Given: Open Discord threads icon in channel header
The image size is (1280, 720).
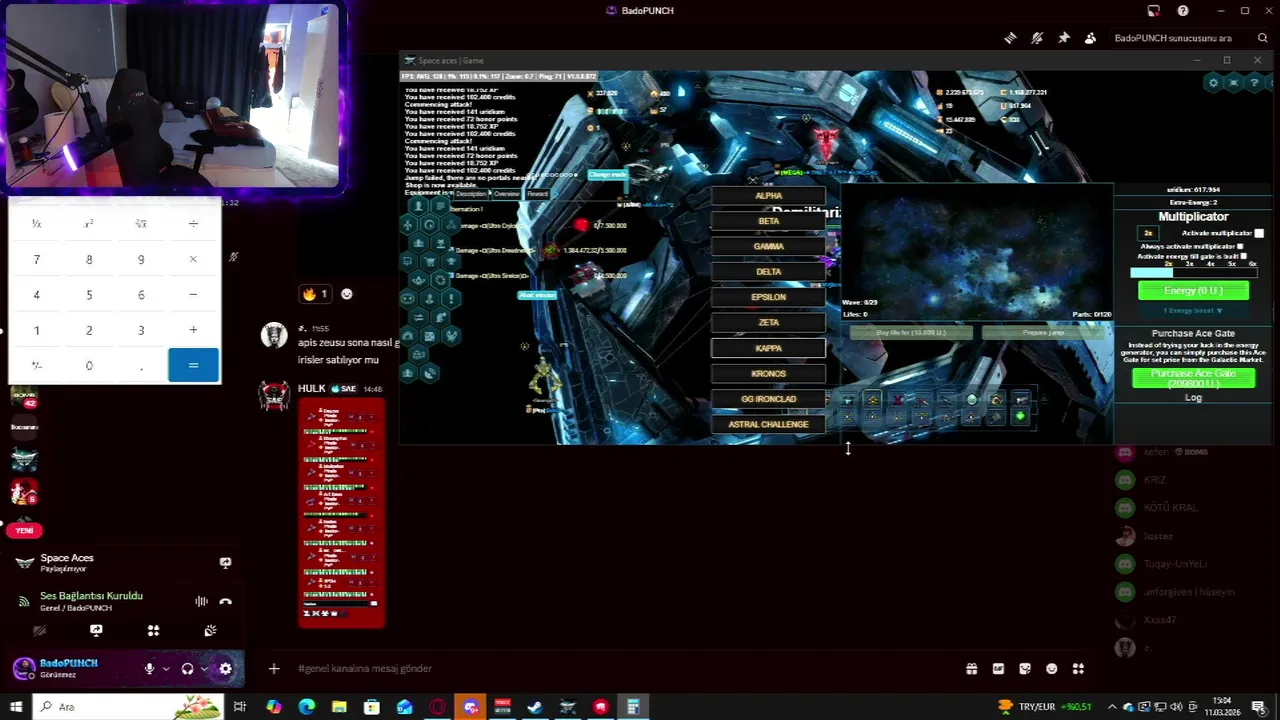Looking at the screenshot, I should click(x=1010, y=38).
